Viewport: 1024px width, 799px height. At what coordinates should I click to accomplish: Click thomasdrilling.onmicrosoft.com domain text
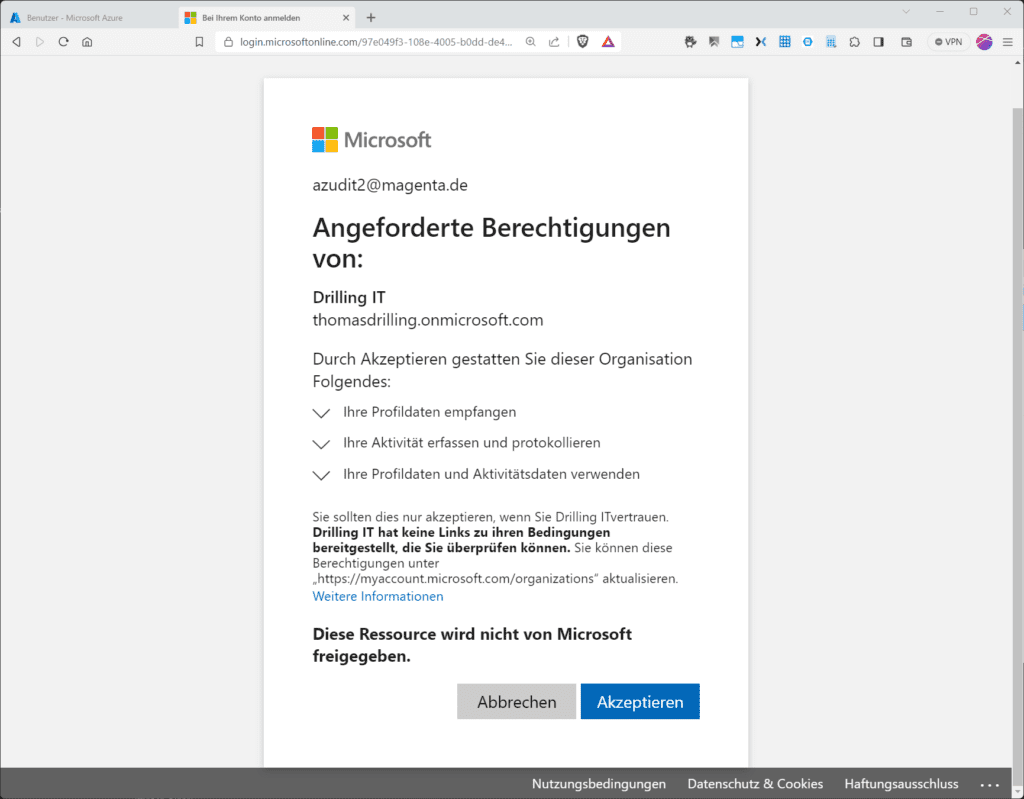pyautogui.click(x=428, y=320)
